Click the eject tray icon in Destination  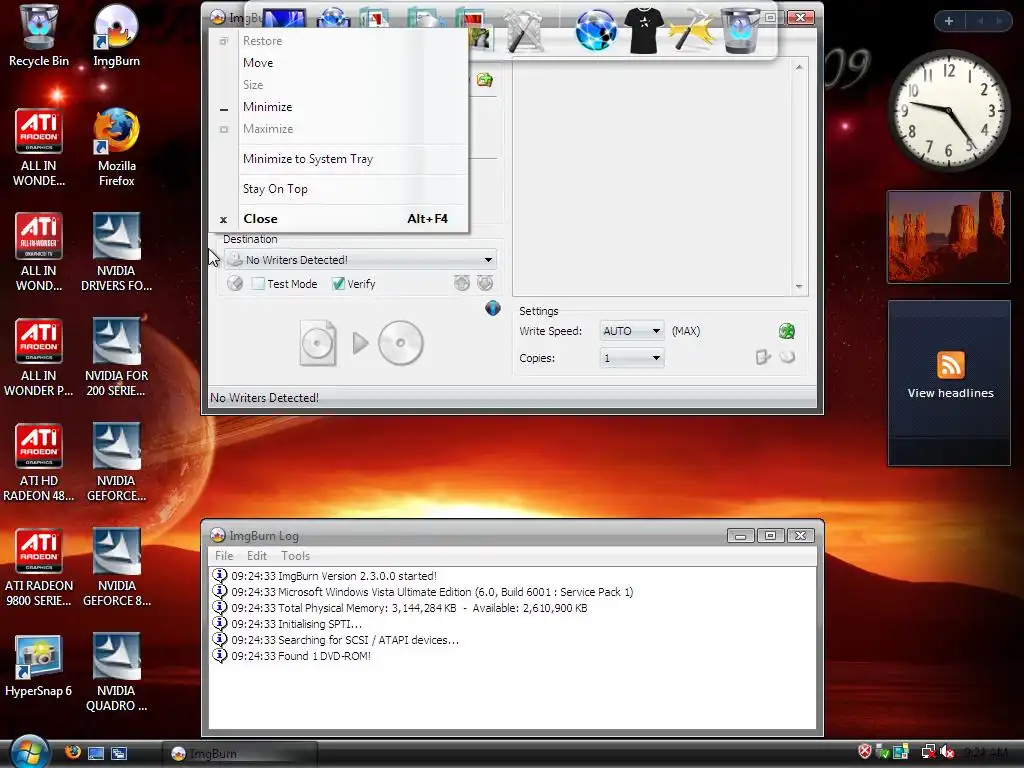462,283
